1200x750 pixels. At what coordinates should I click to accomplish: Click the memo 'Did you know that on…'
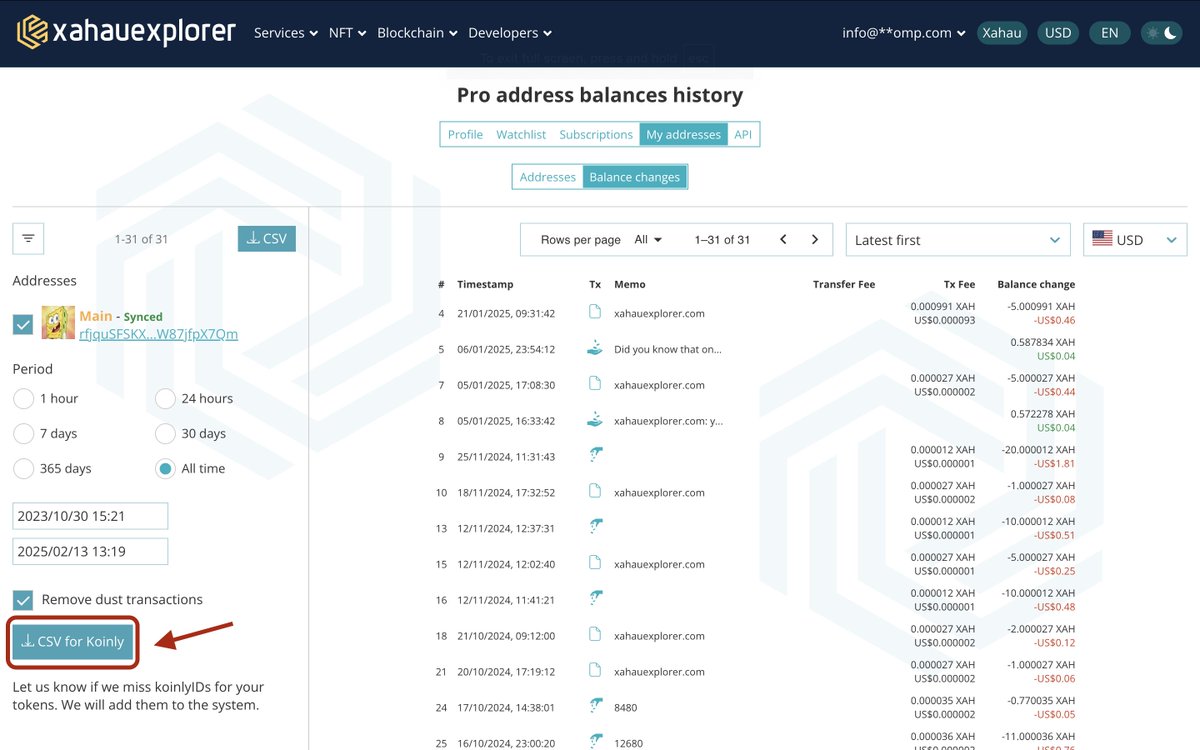click(x=668, y=349)
